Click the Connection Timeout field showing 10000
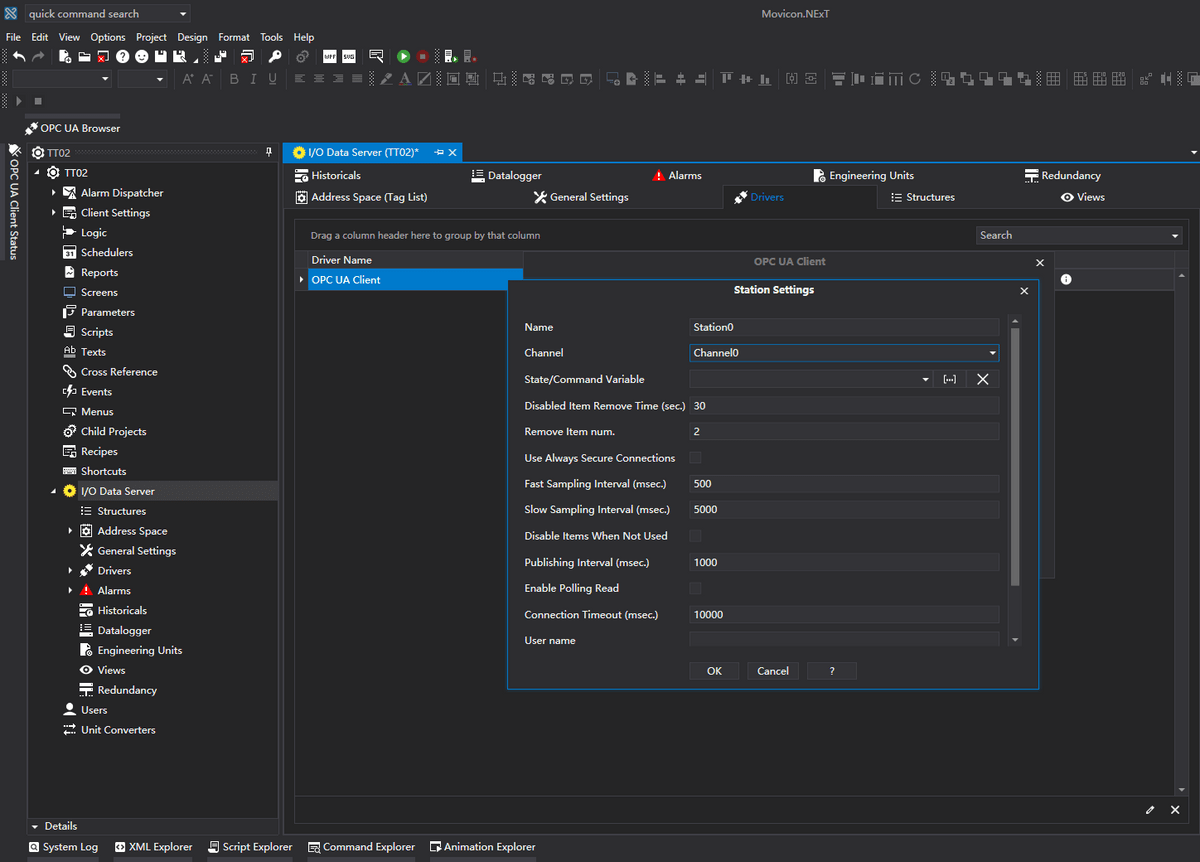This screenshot has width=1200, height=862. (x=844, y=615)
